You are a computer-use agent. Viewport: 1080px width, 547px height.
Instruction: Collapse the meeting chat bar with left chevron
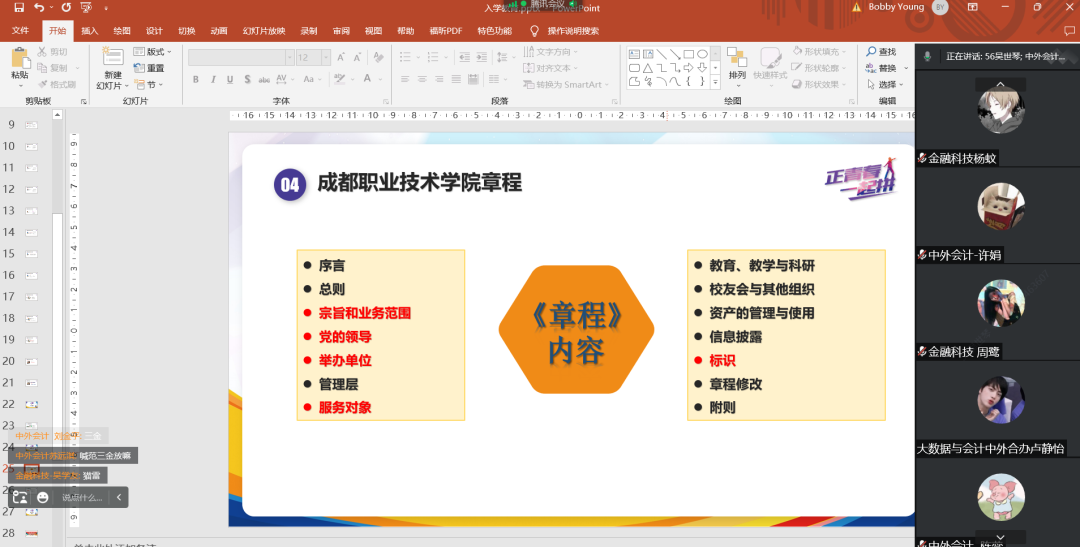point(119,497)
